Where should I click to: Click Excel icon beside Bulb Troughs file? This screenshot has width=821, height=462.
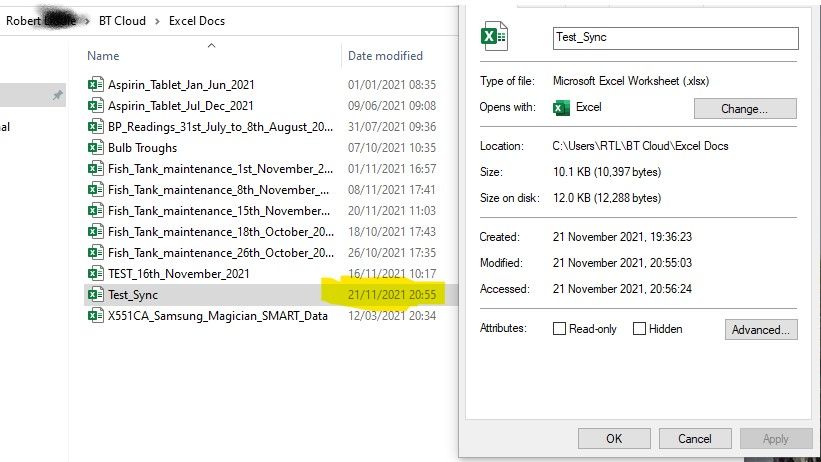click(95, 148)
